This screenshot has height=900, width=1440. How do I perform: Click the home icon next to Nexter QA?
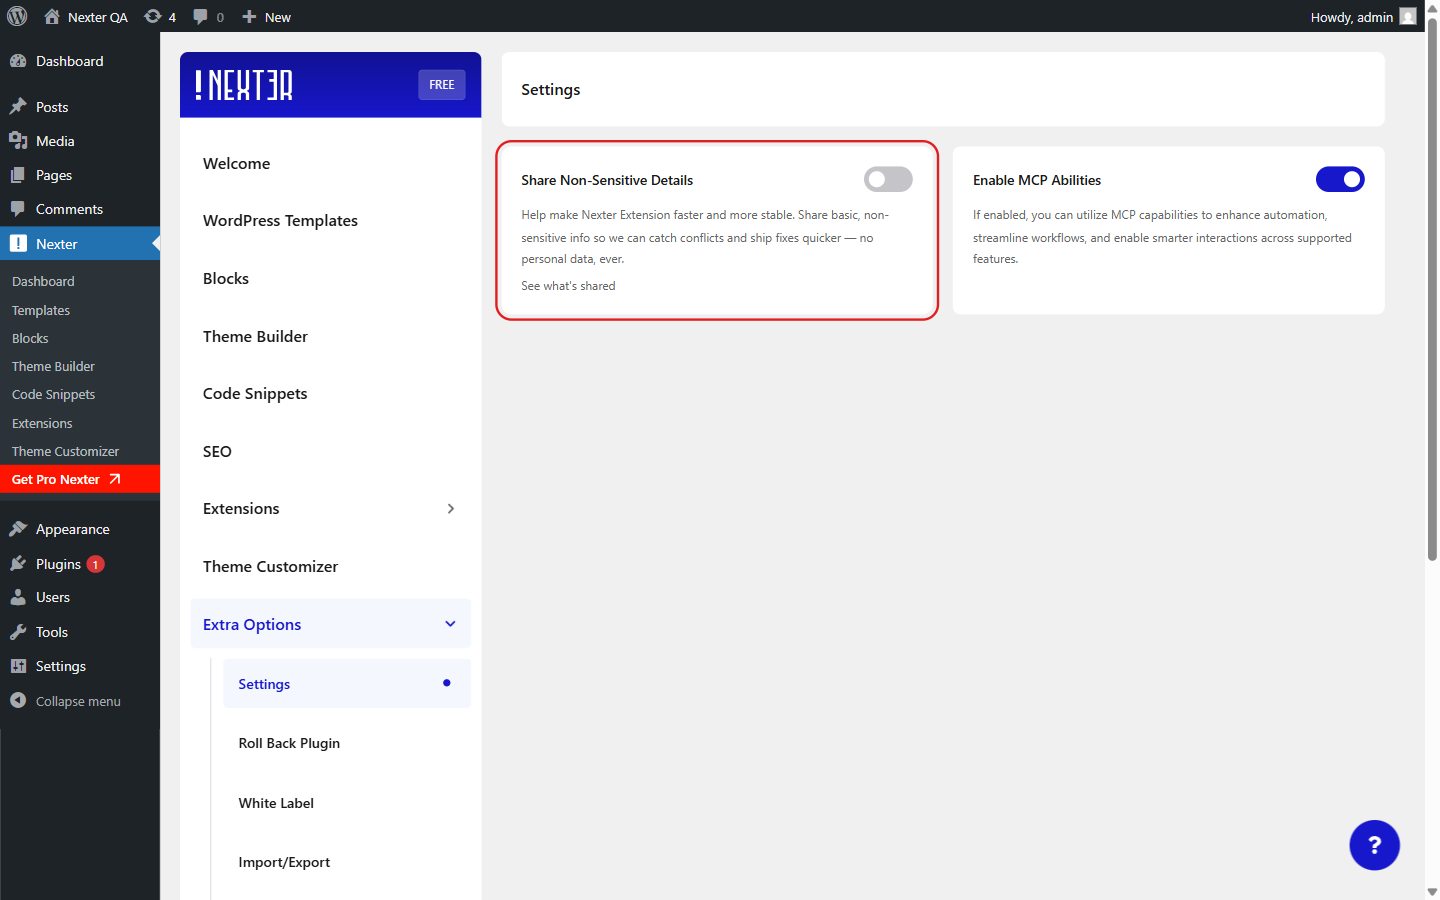52,17
